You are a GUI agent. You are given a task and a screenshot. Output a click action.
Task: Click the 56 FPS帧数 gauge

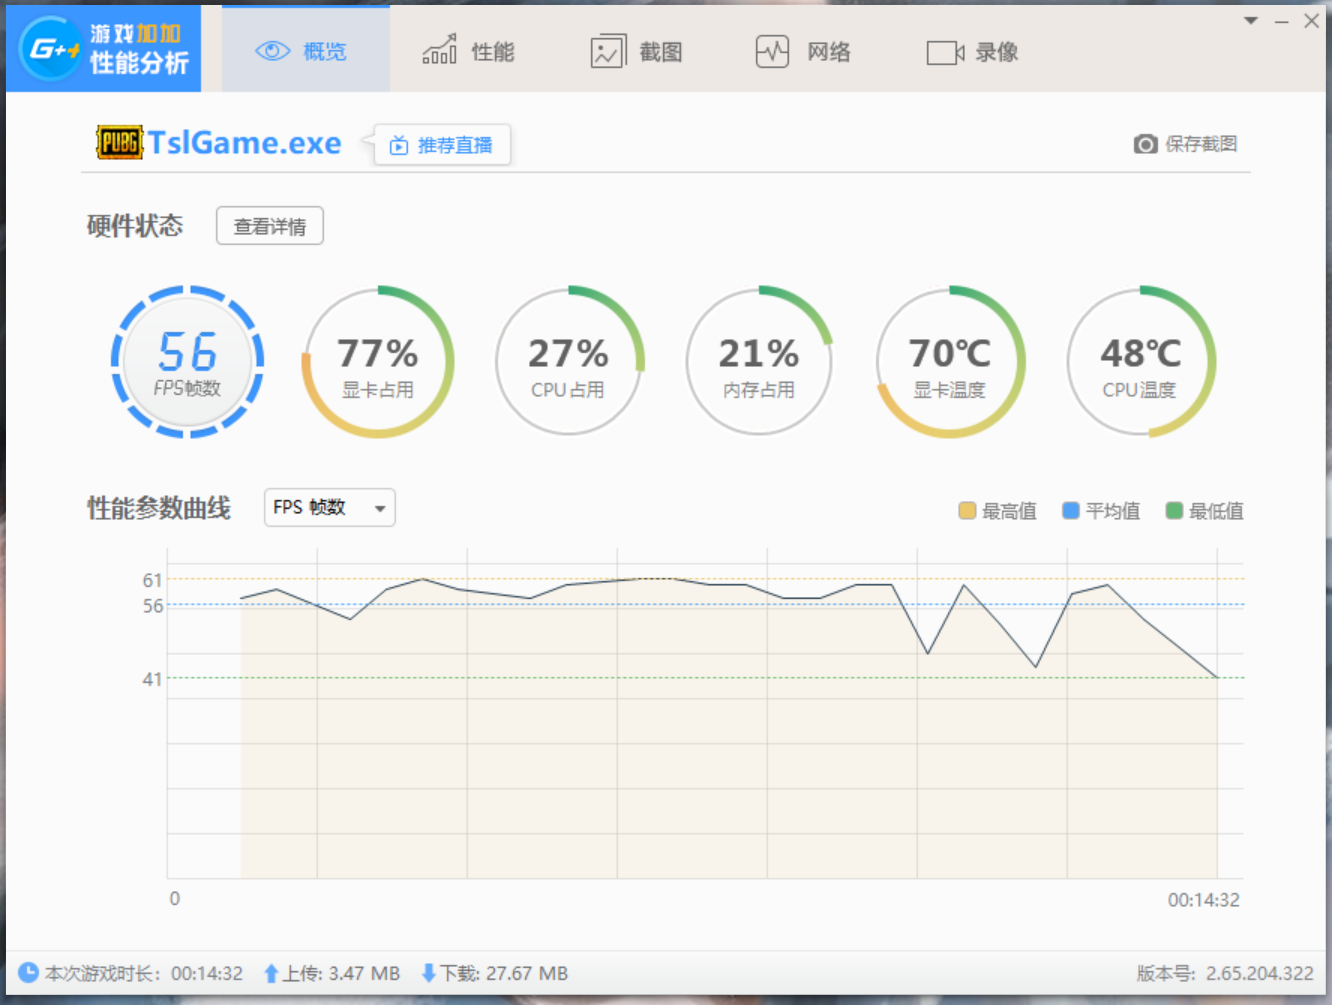pyautogui.click(x=187, y=362)
